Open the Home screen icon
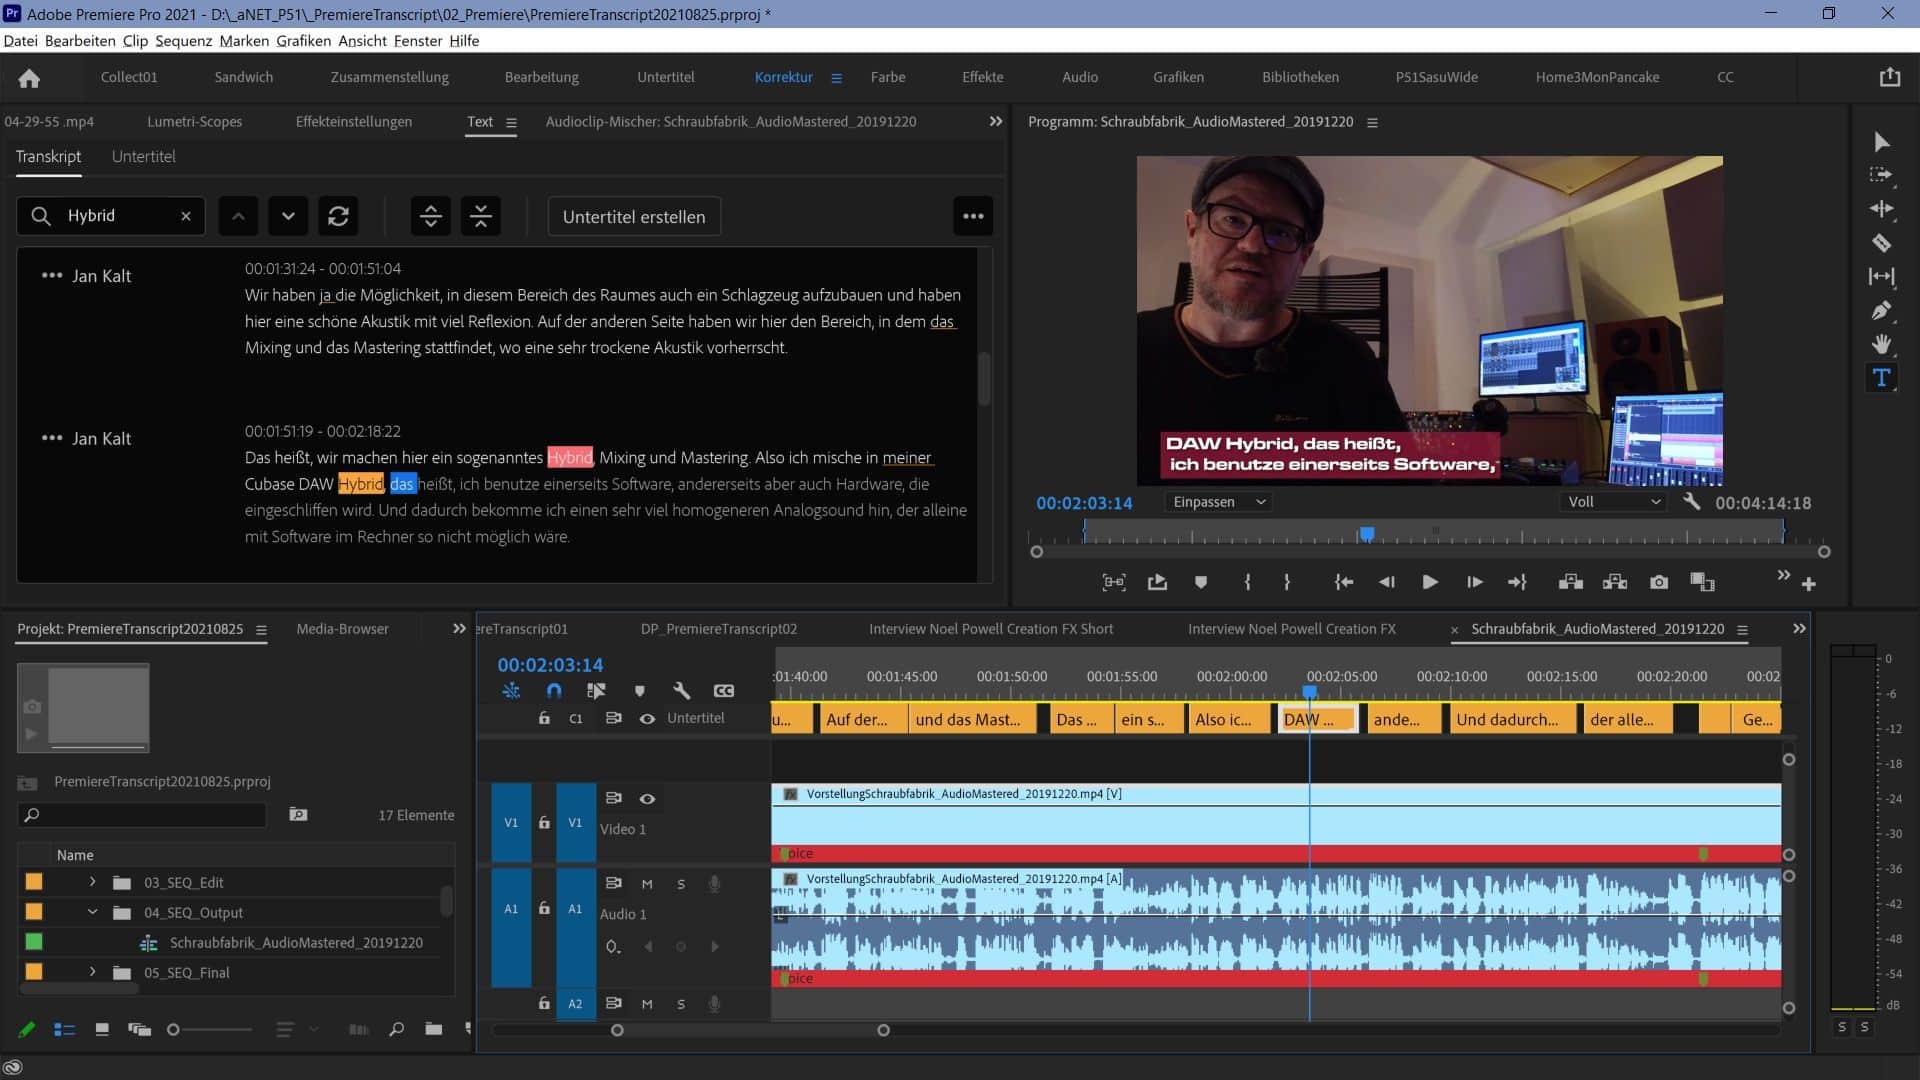The image size is (1920, 1080). pos(29,77)
